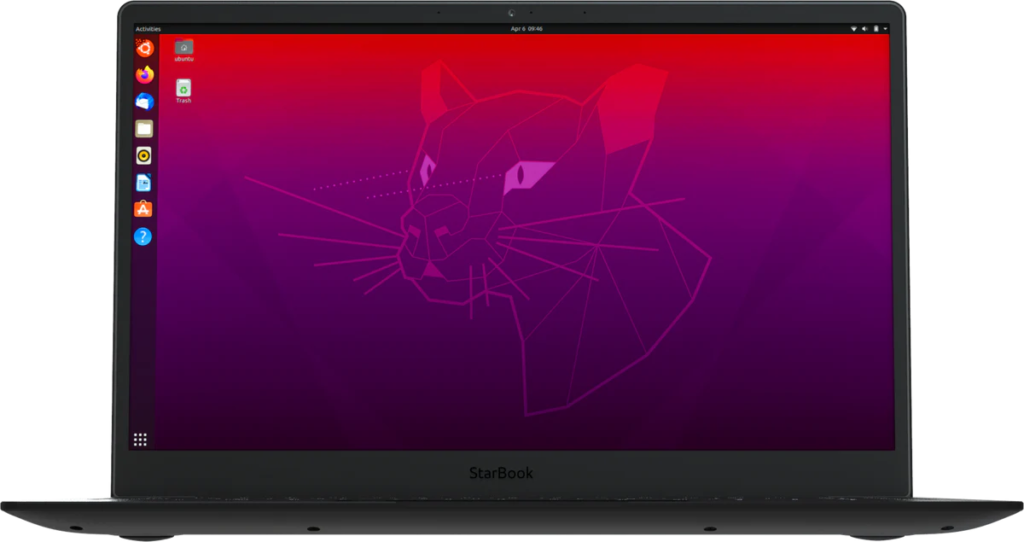Screen dimensions: 1024x542
Task: Click the battery status icon
Action: (x=876, y=29)
